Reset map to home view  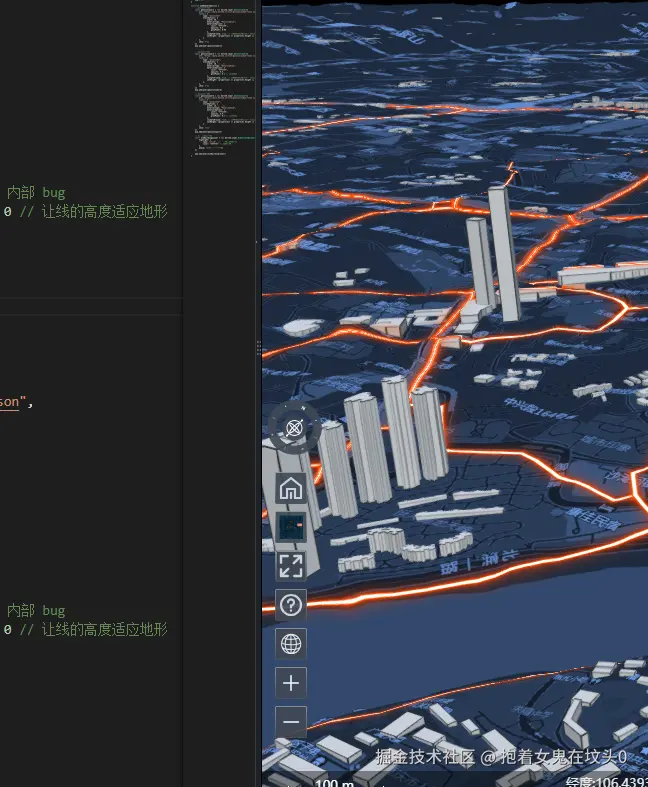pyautogui.click(x=291, y=488)
